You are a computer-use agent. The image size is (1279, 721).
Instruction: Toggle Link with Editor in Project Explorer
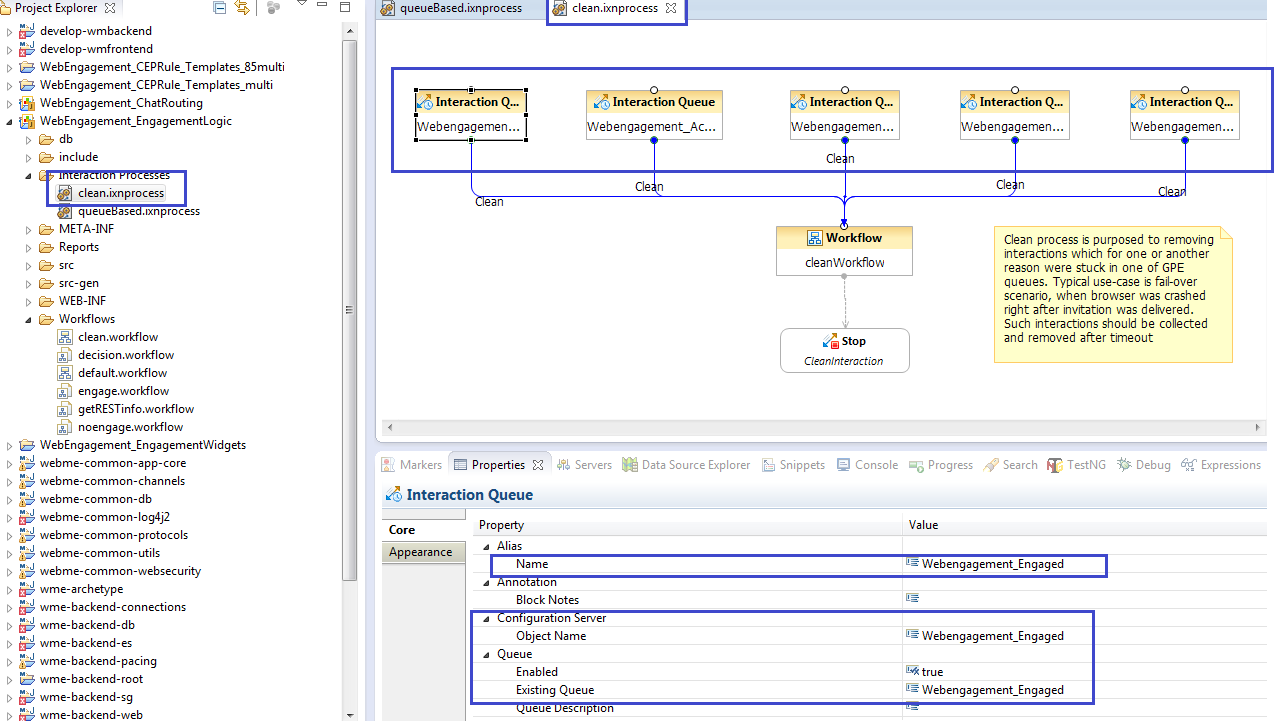[242, 8]
